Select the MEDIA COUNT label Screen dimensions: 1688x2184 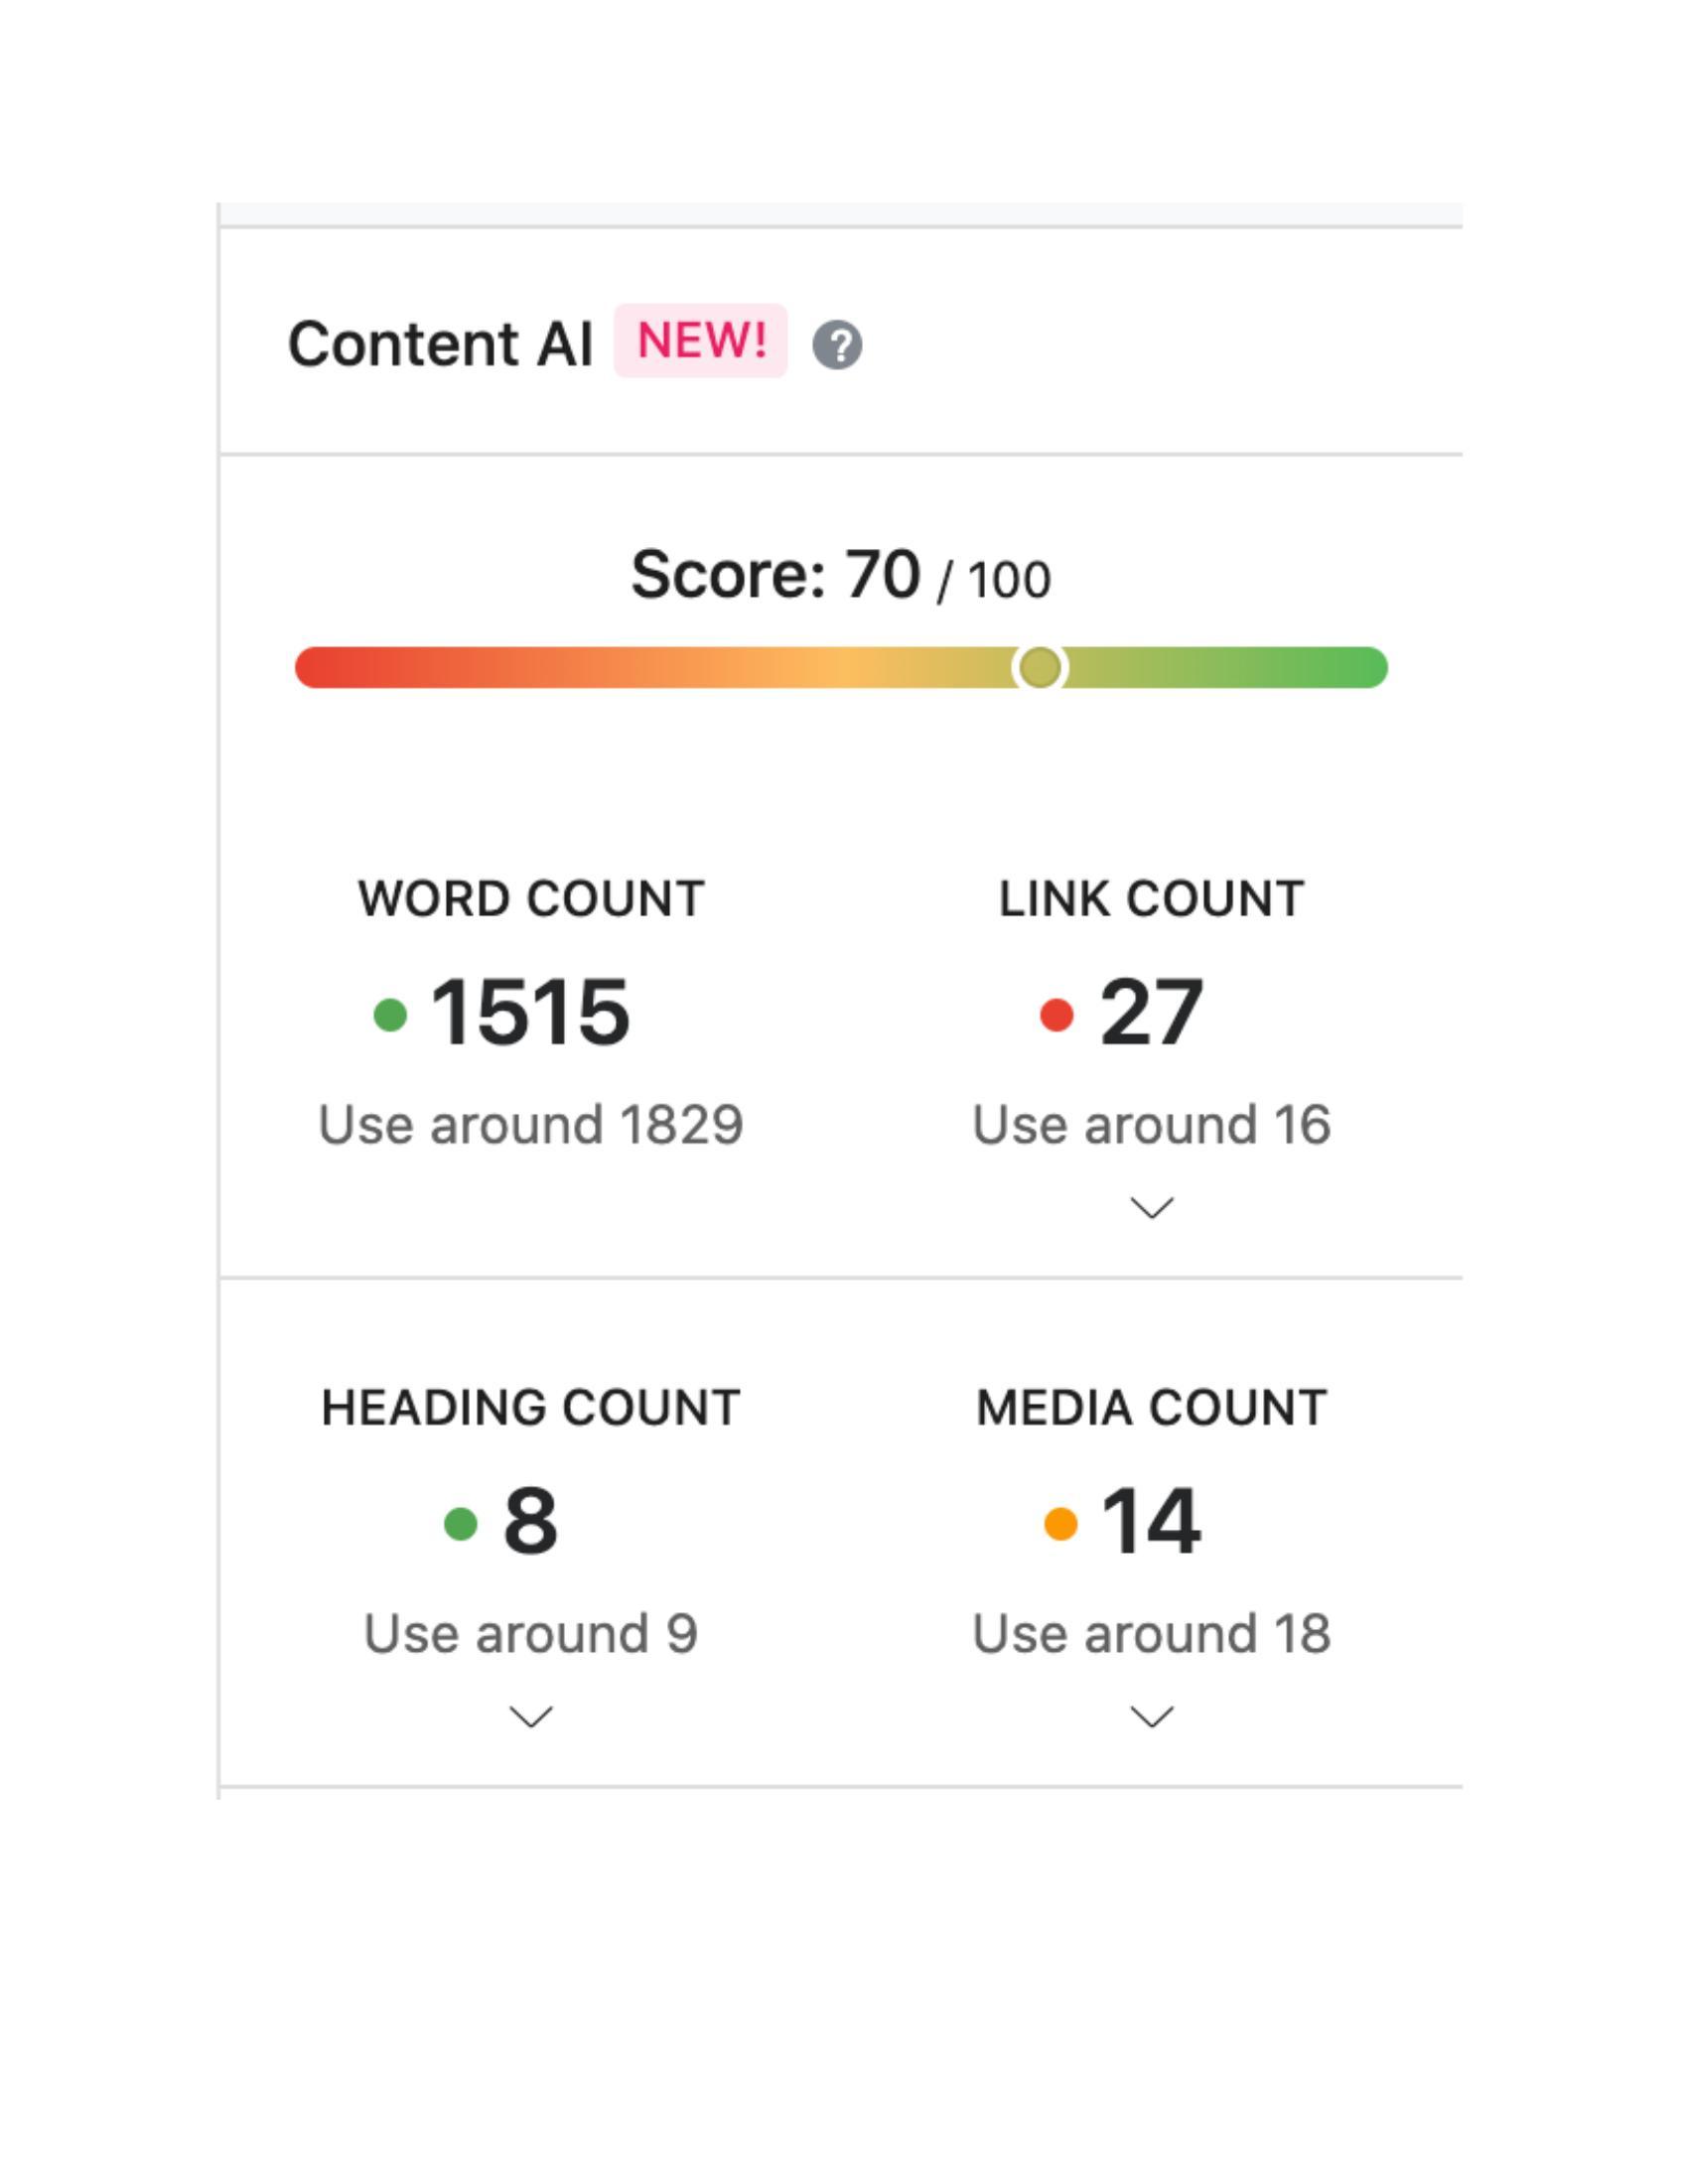[x=1151, y=1407]
